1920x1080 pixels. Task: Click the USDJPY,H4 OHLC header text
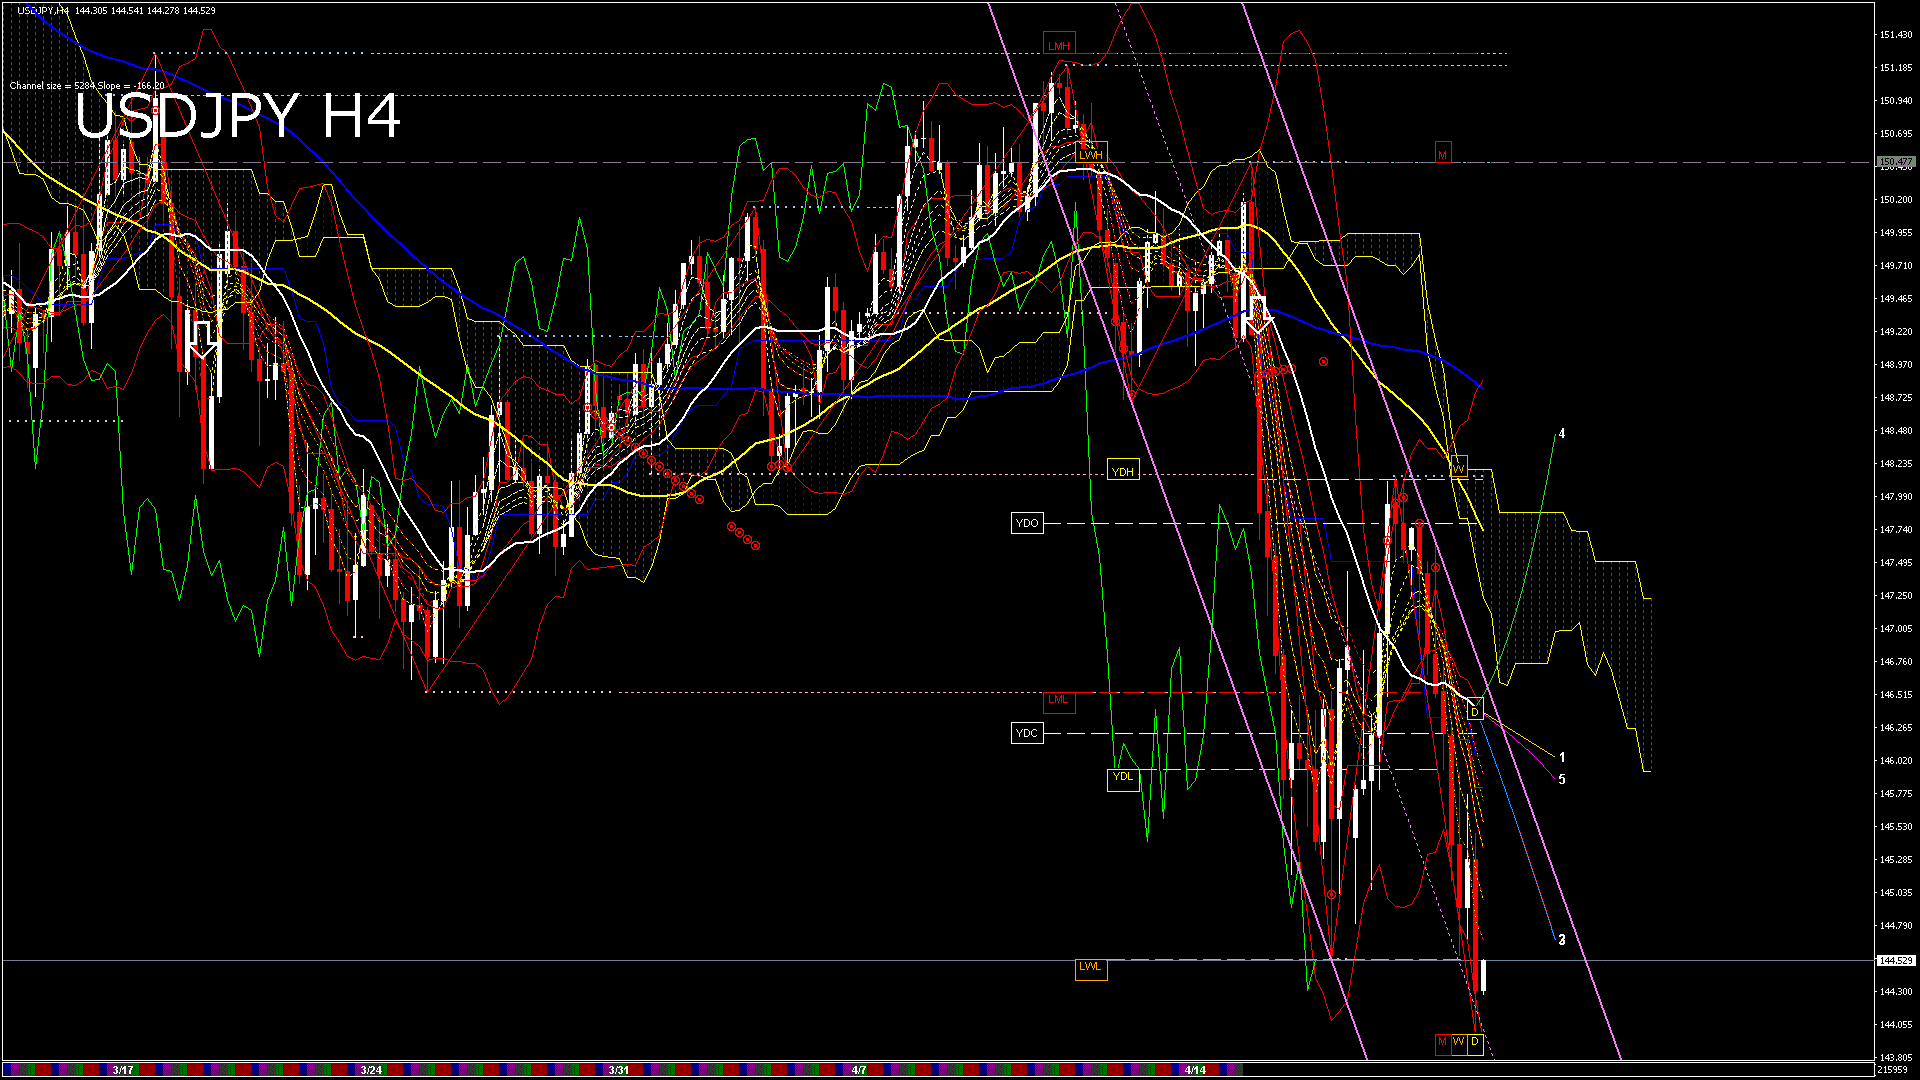(116, 11)
